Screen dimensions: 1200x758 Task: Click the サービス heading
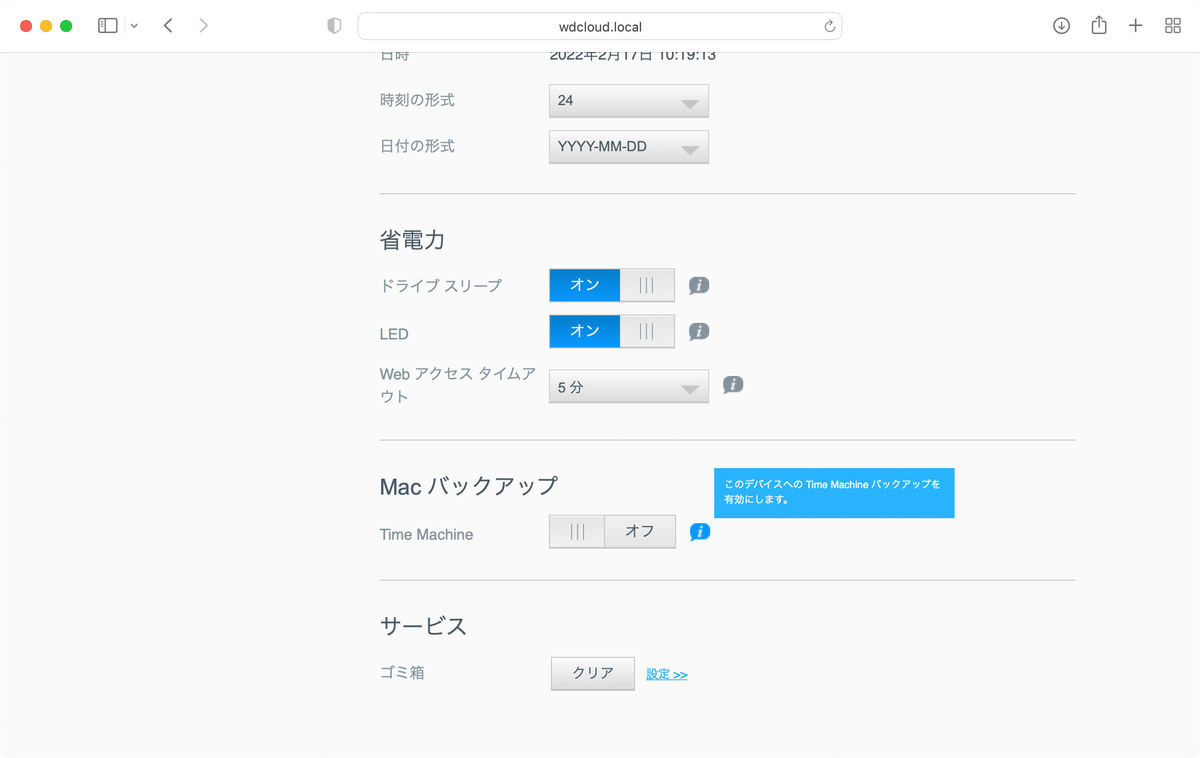424,626
